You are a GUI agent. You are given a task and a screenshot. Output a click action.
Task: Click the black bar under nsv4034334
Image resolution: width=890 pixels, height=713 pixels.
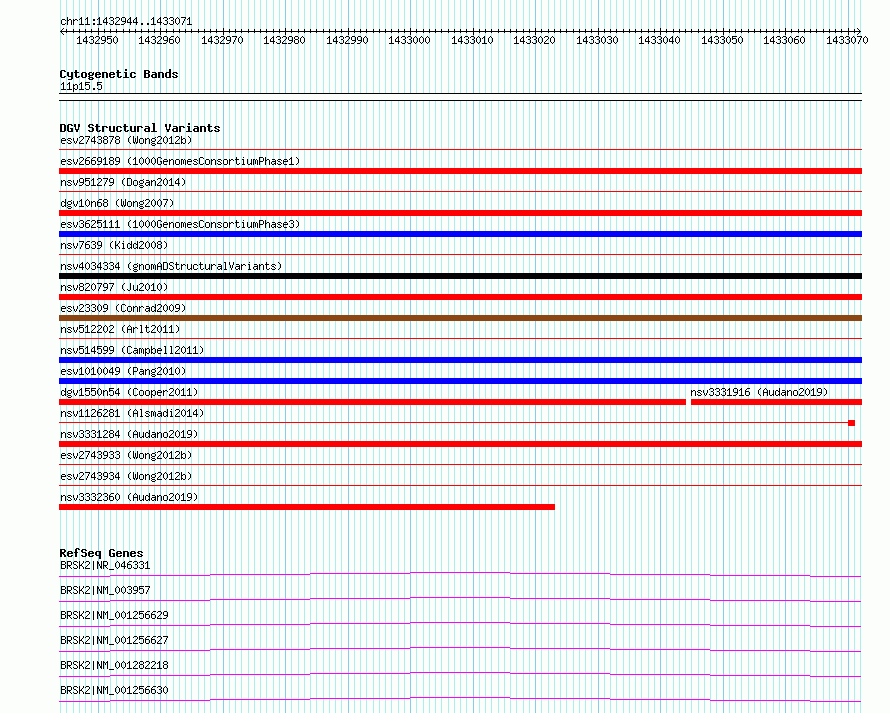point(460,276)
